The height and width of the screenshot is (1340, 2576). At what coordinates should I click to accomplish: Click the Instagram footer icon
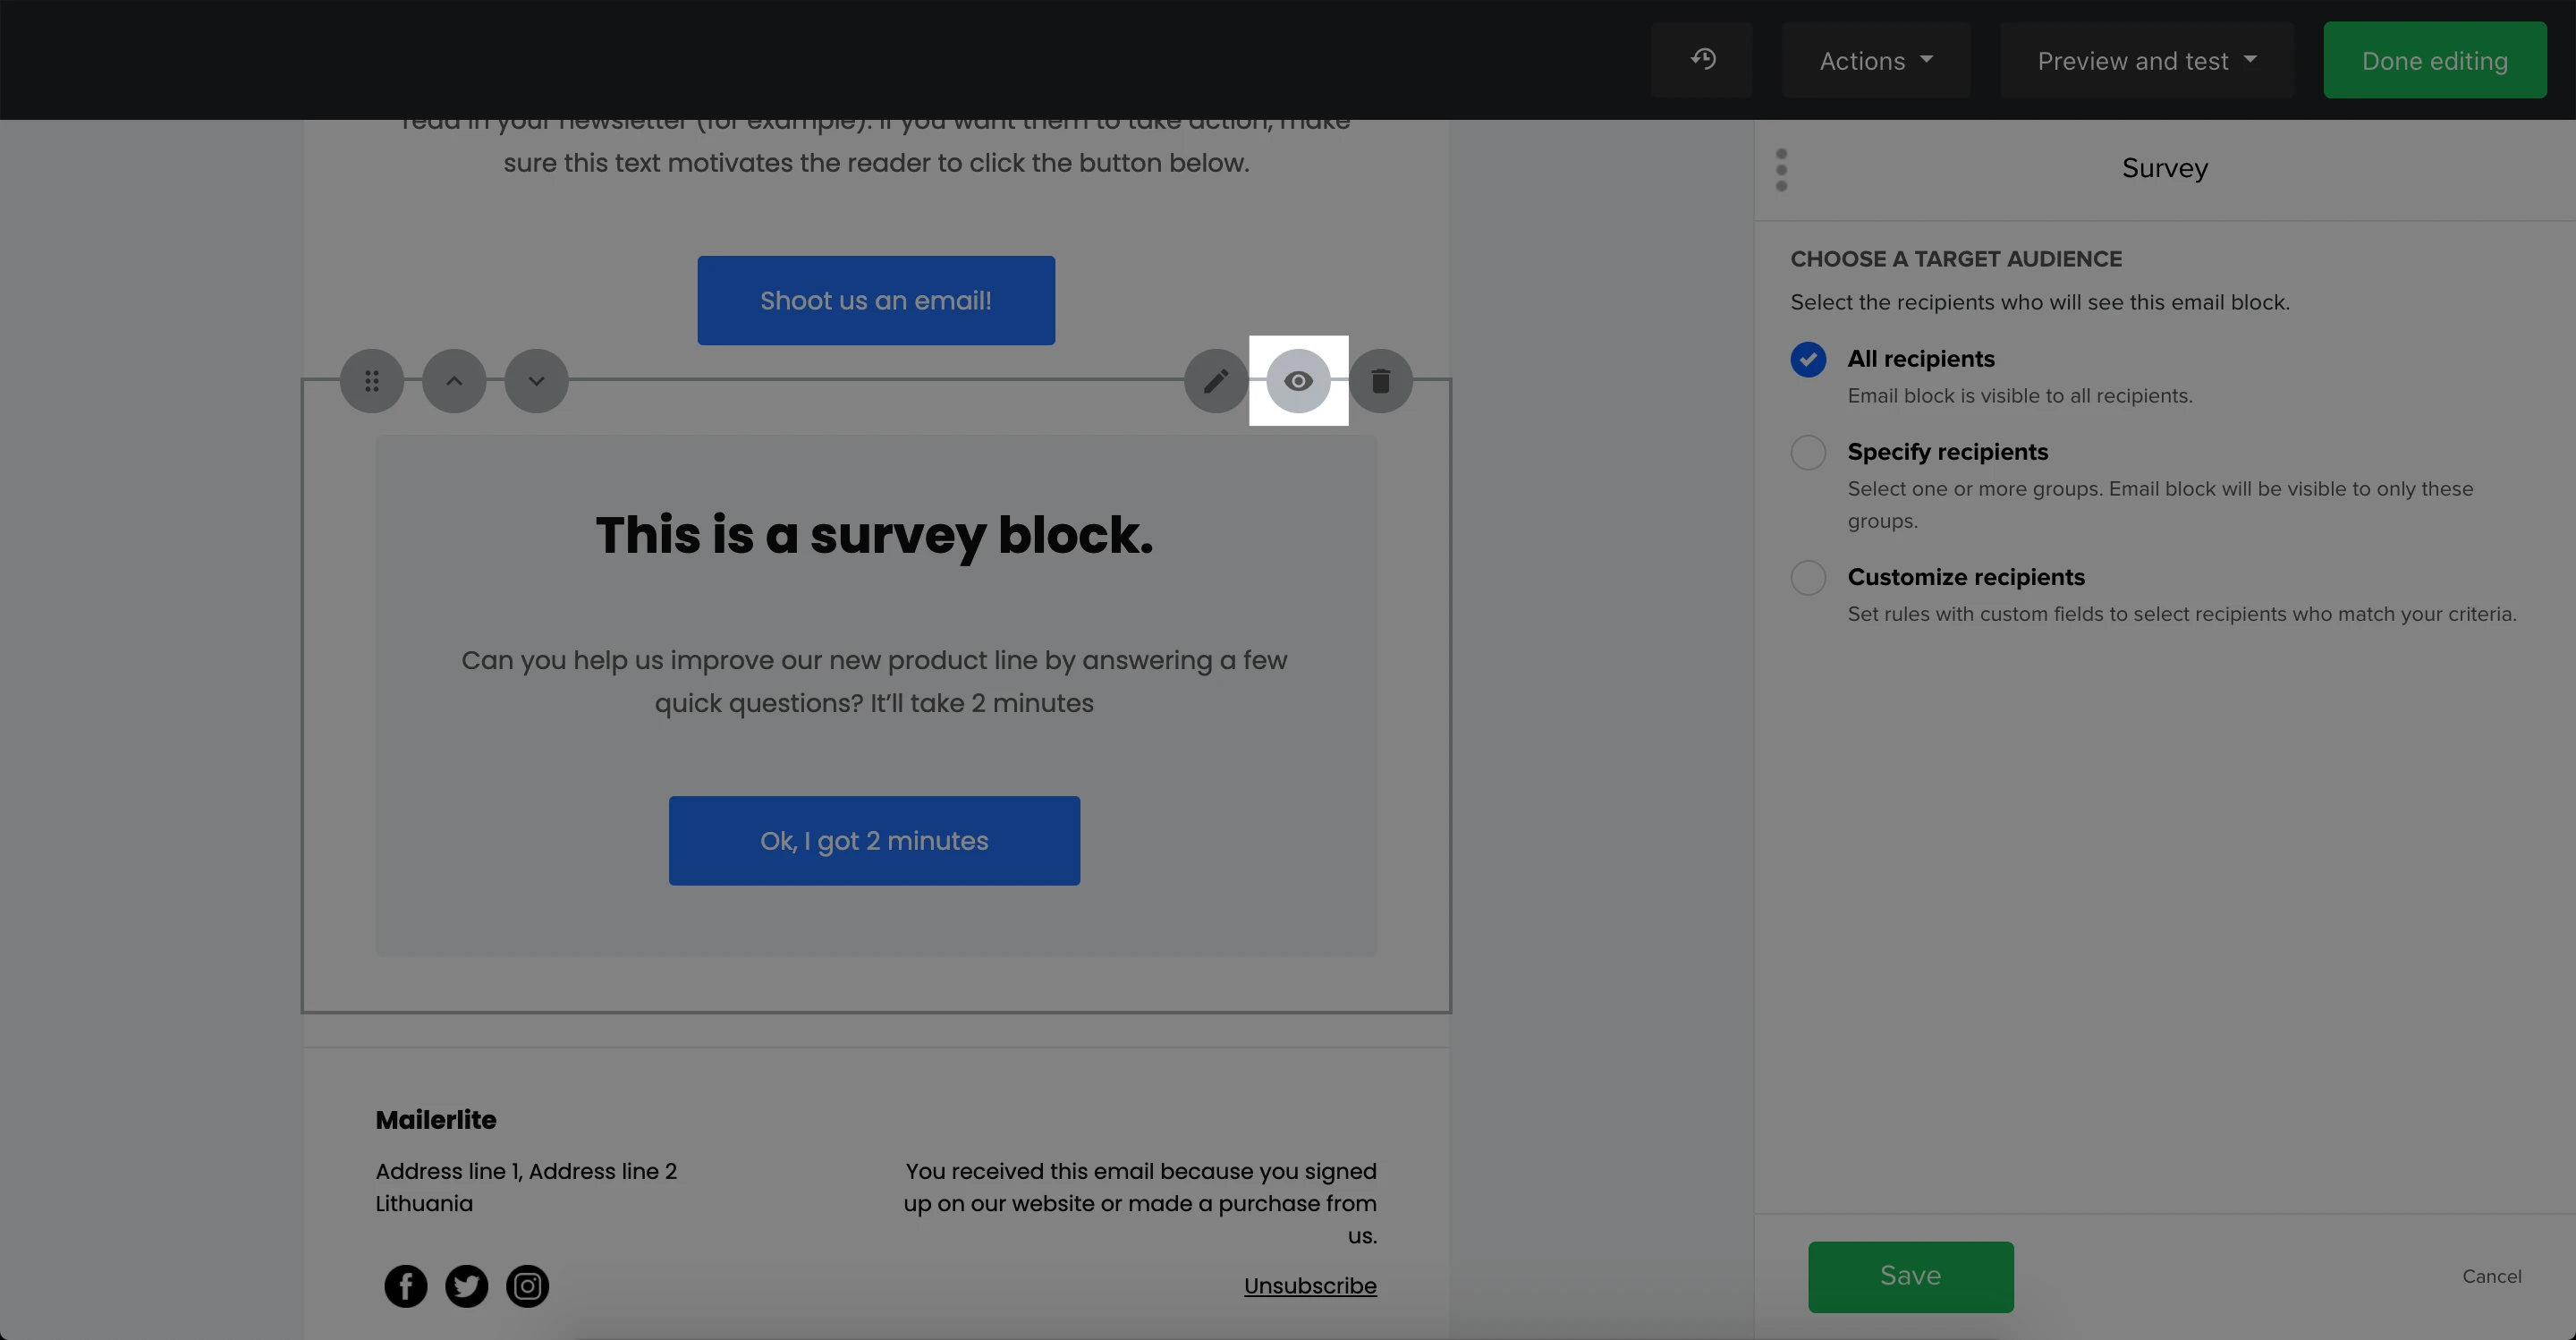(527, 1286)
